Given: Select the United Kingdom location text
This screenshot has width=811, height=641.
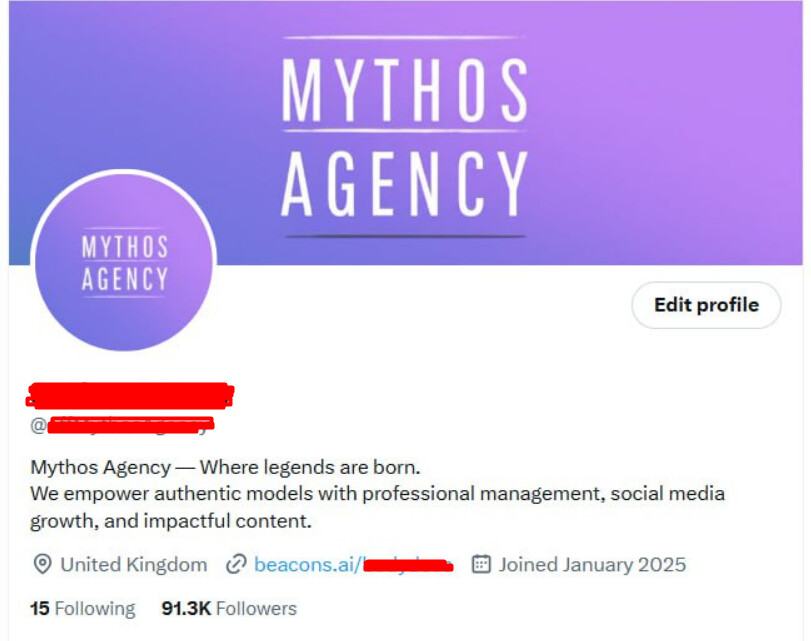Looking at the screenshot, I should [x=133, y=564].
